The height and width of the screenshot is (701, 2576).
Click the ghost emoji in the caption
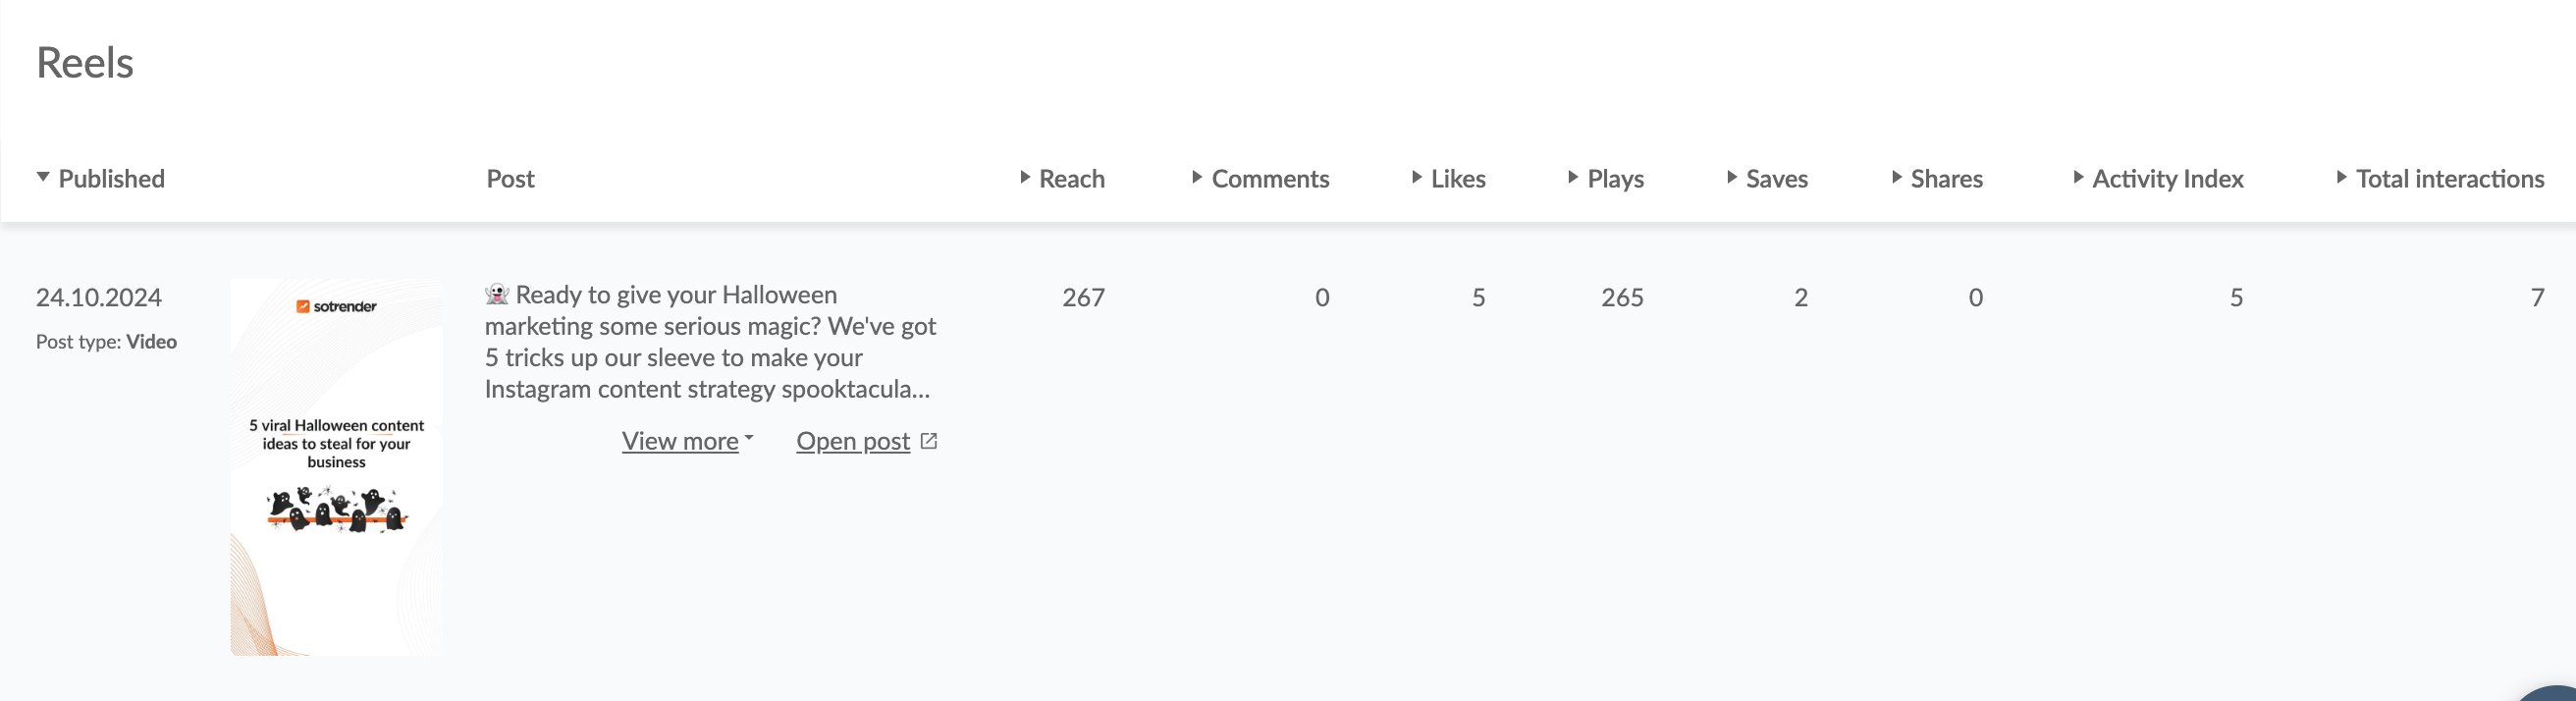coord(497,294)
